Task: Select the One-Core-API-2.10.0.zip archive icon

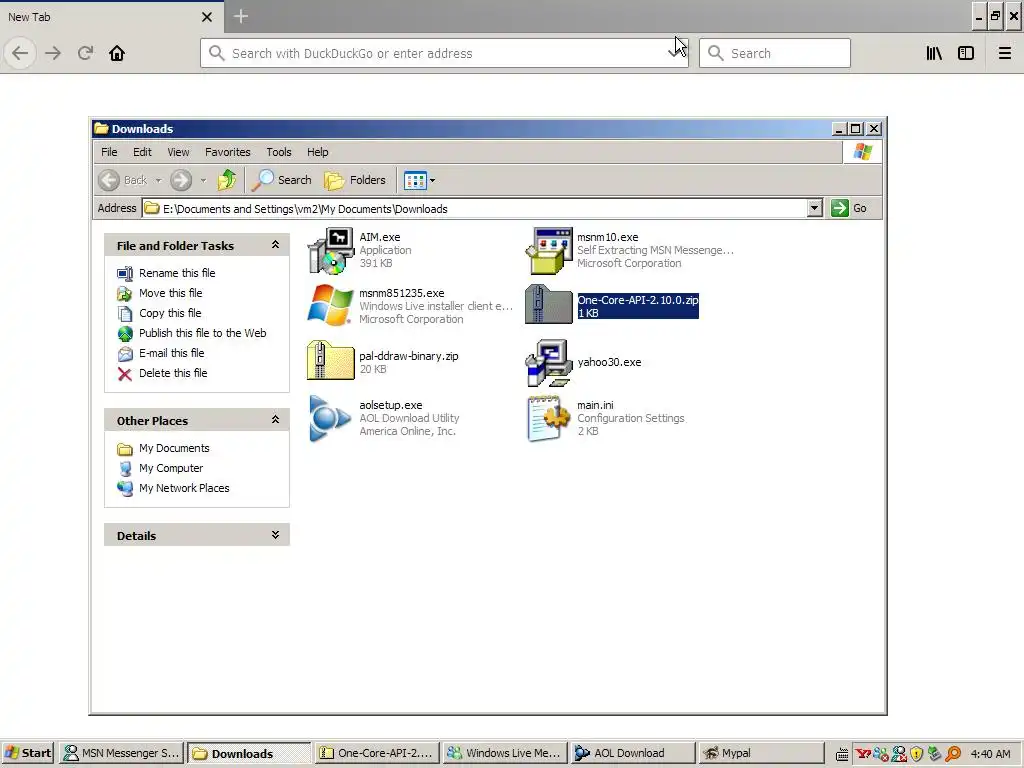Action: (549, 305)
